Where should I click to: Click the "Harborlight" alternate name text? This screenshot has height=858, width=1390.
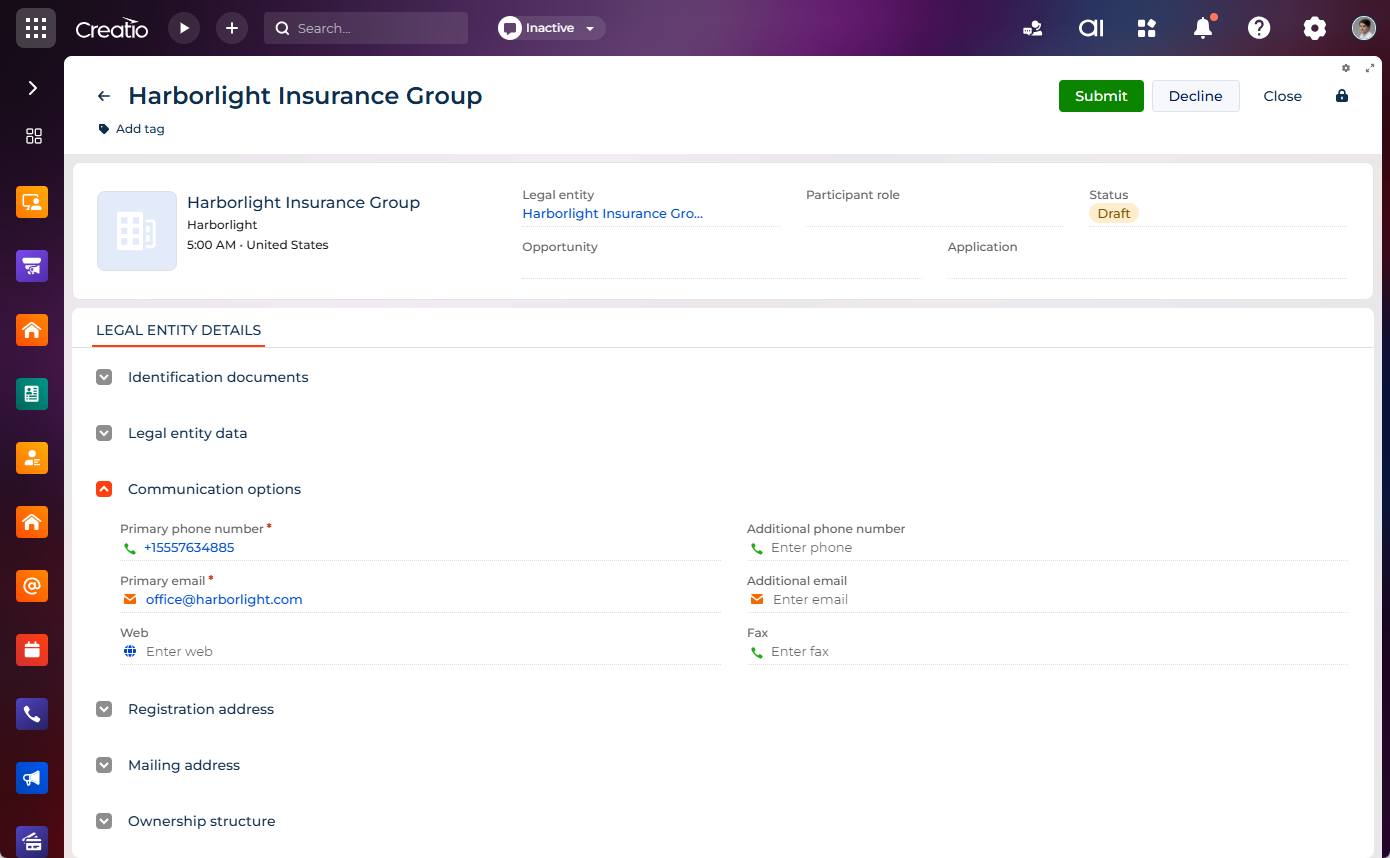point(222,225)
